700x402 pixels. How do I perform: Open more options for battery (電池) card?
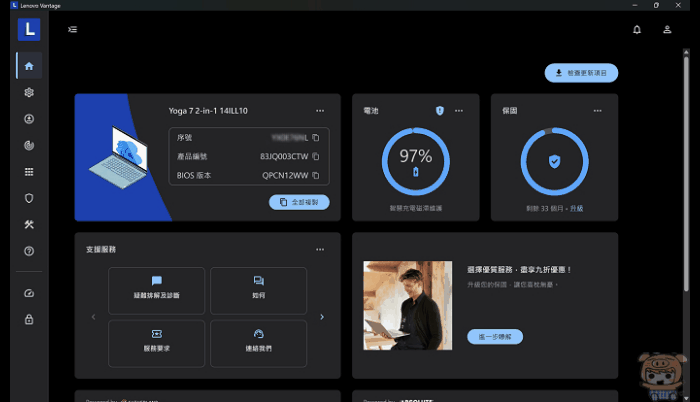click(459, 111)
